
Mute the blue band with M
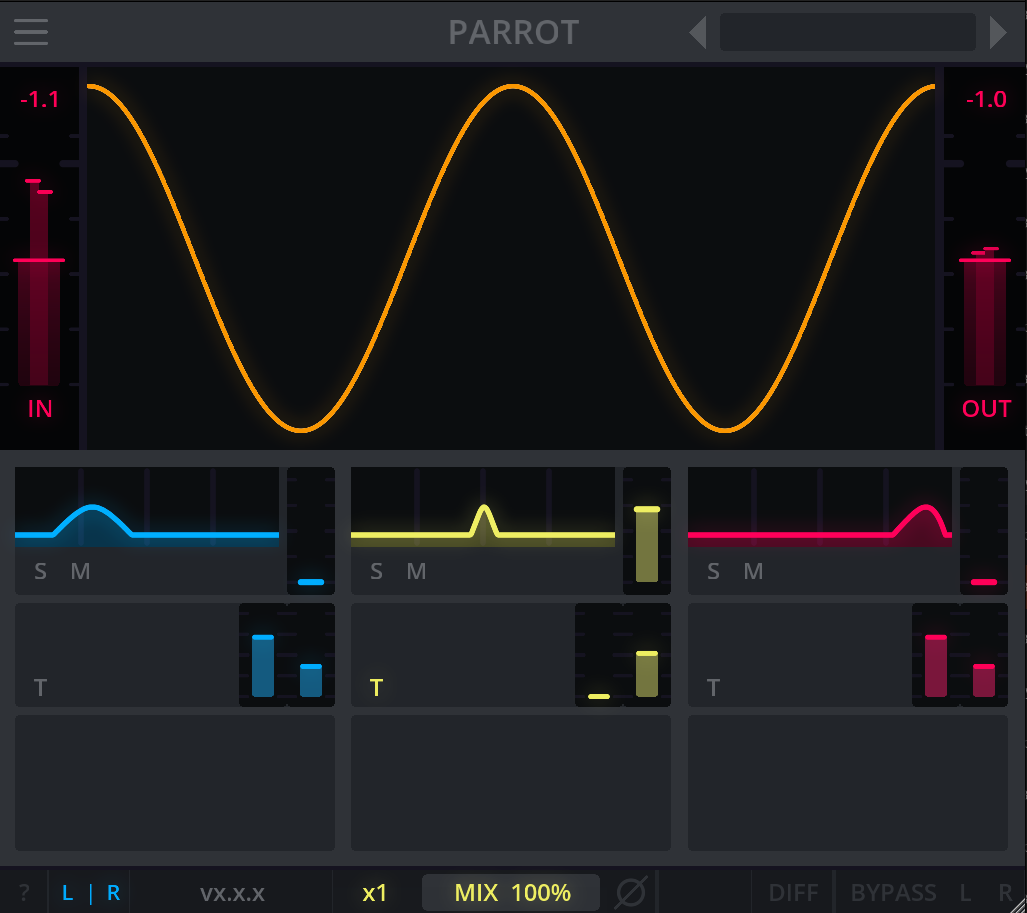tap(80, 571)
